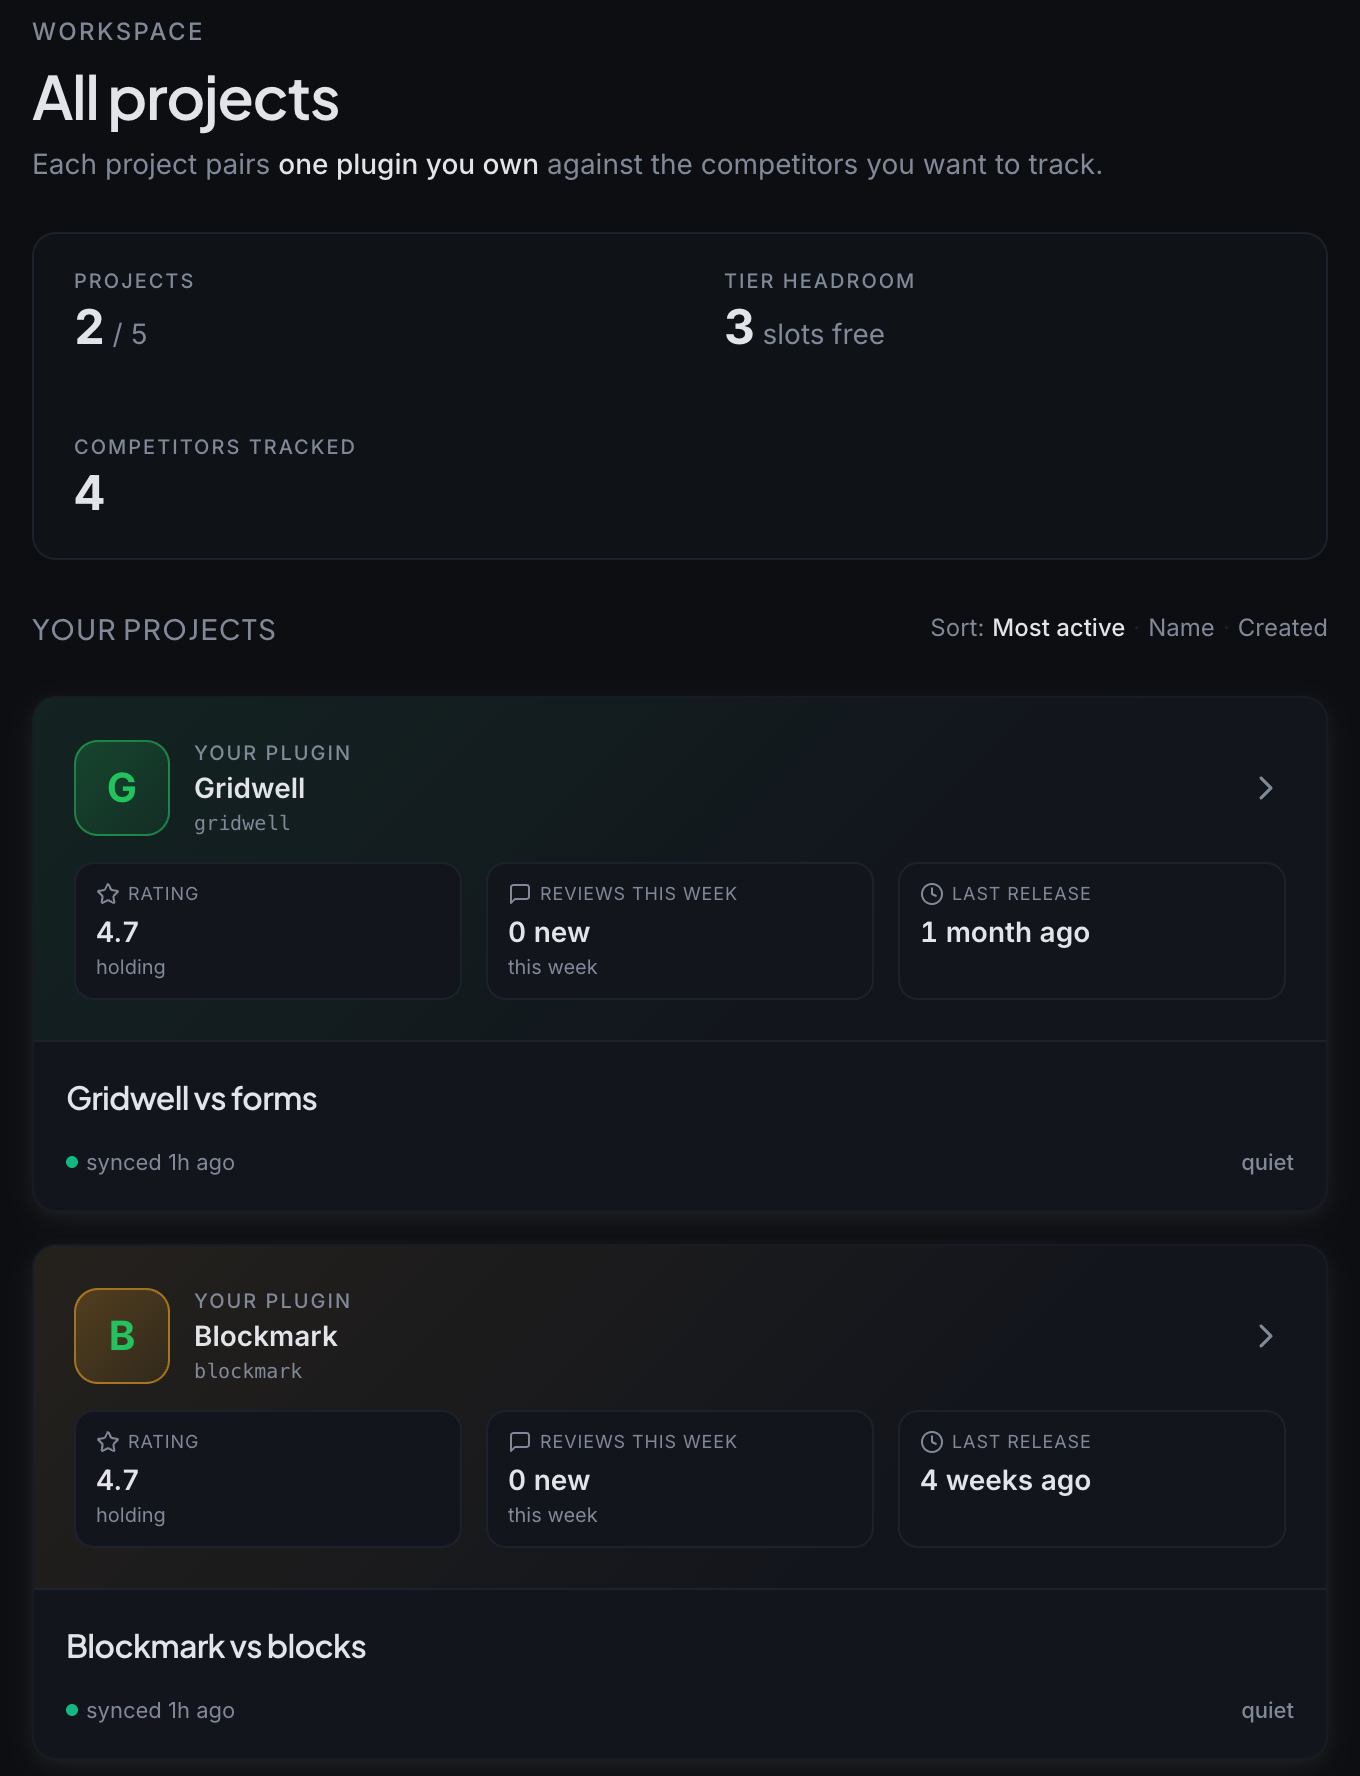This screenshot has height=1776, width=1360.
Task: Click 'synced 1h ago' under Gridwell vs forms
Action: point(160,1162)
